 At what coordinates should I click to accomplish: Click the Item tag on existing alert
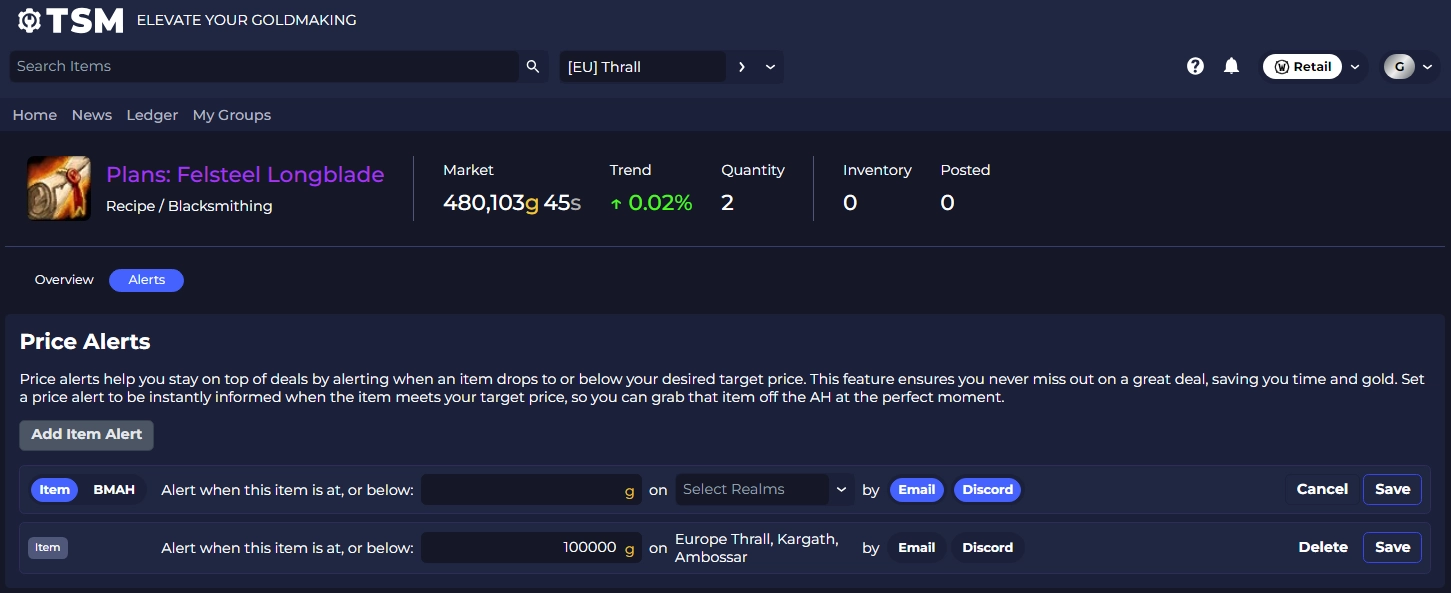(x=48, y=548)
